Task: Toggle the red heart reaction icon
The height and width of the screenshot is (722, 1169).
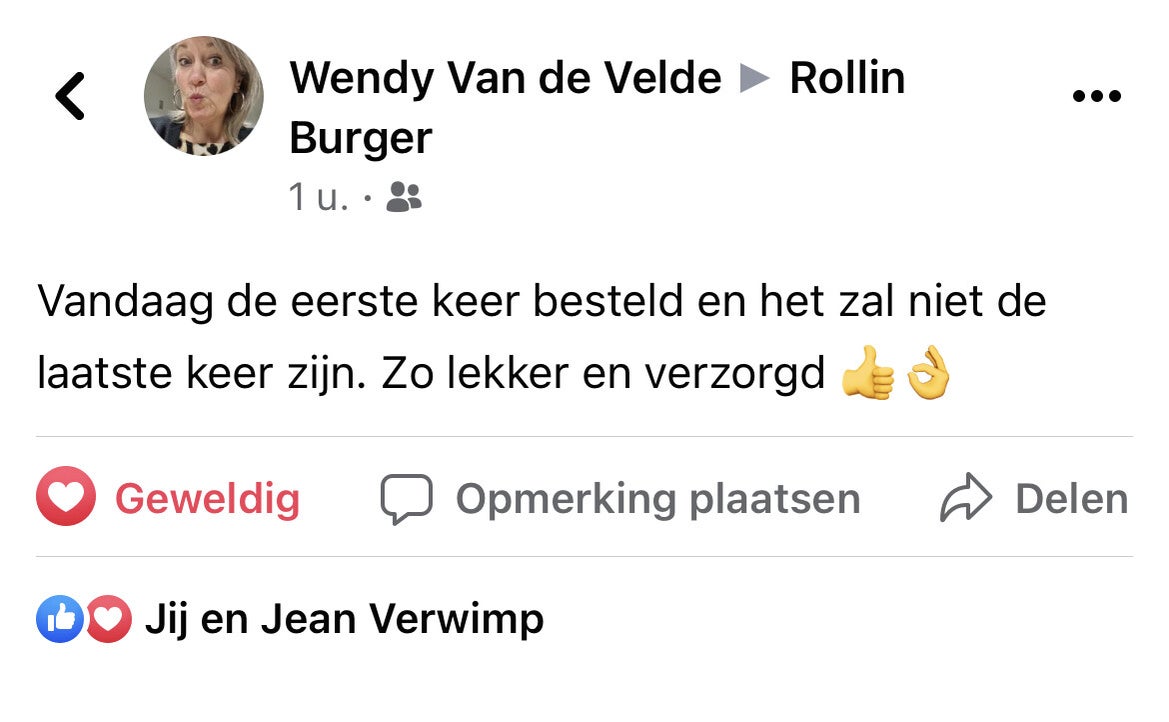Action: (x=66, y=496)
